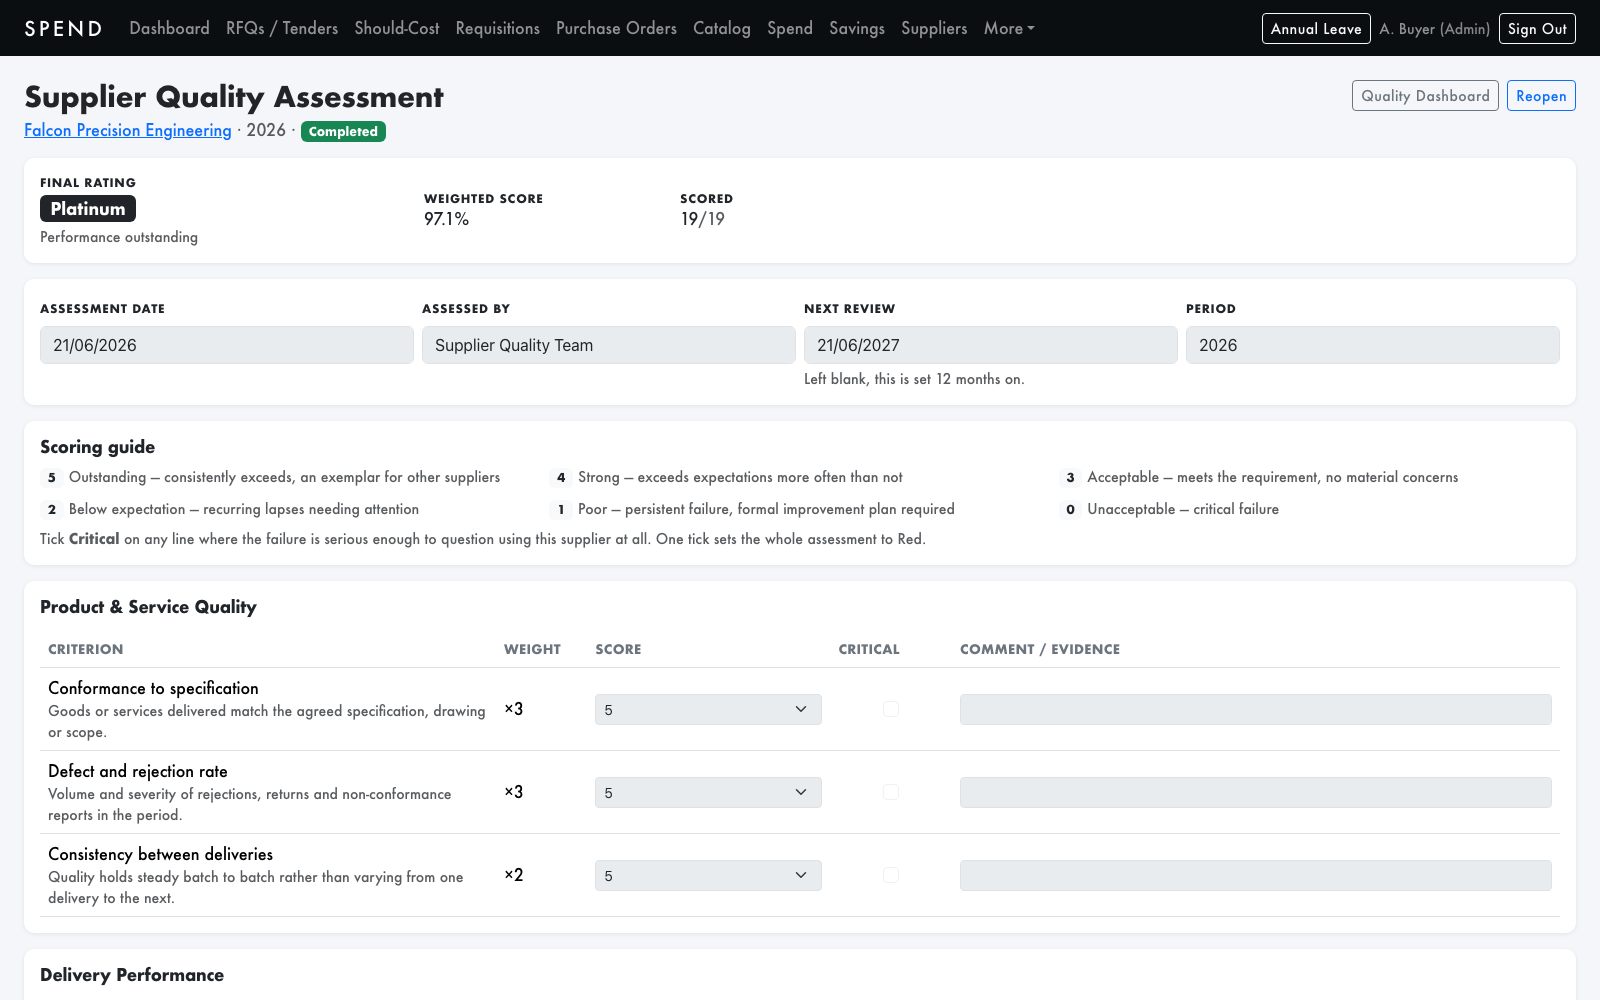The width and height of the screenshot is (1600, 1000).
Task: Open the Catalog page
Action: (722, 28)
